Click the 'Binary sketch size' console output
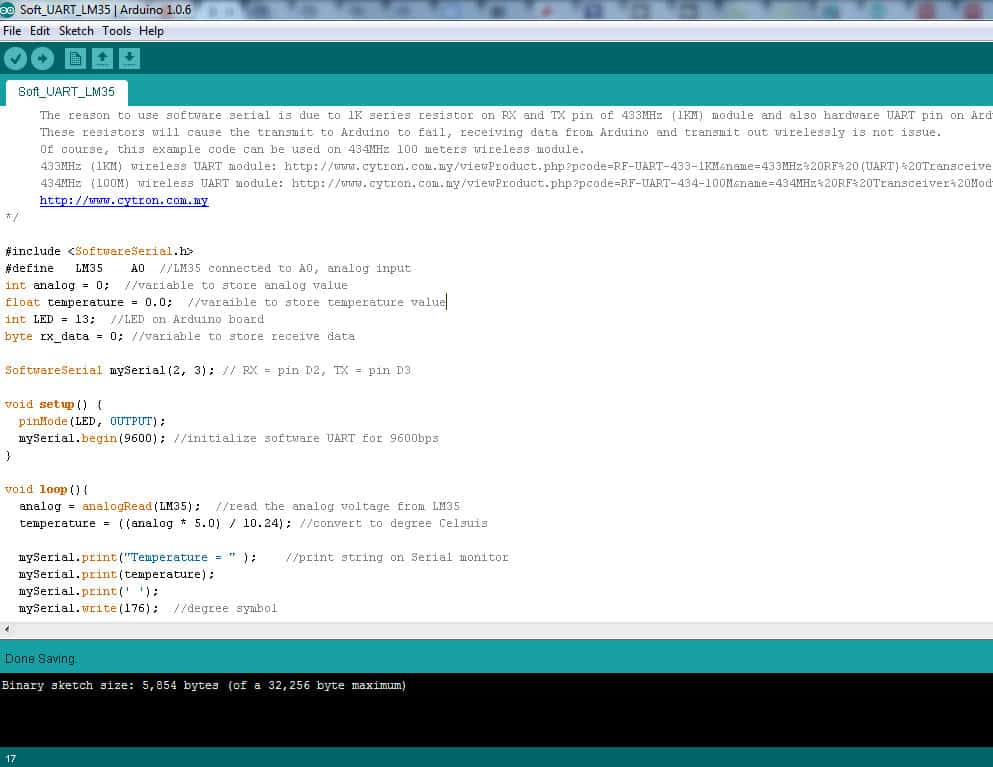Screen dimensions: 993x767 tap(204, 685)
